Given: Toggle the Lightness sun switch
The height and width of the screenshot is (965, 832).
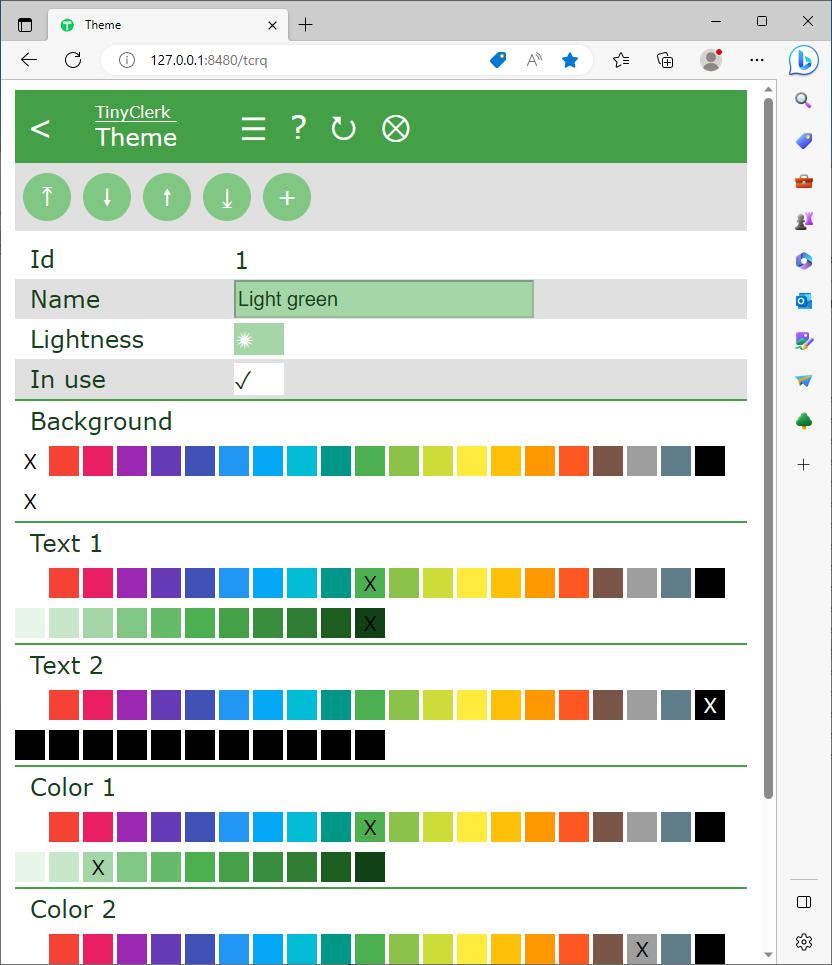Looking at the screenshot, I should tap(258, 339).
